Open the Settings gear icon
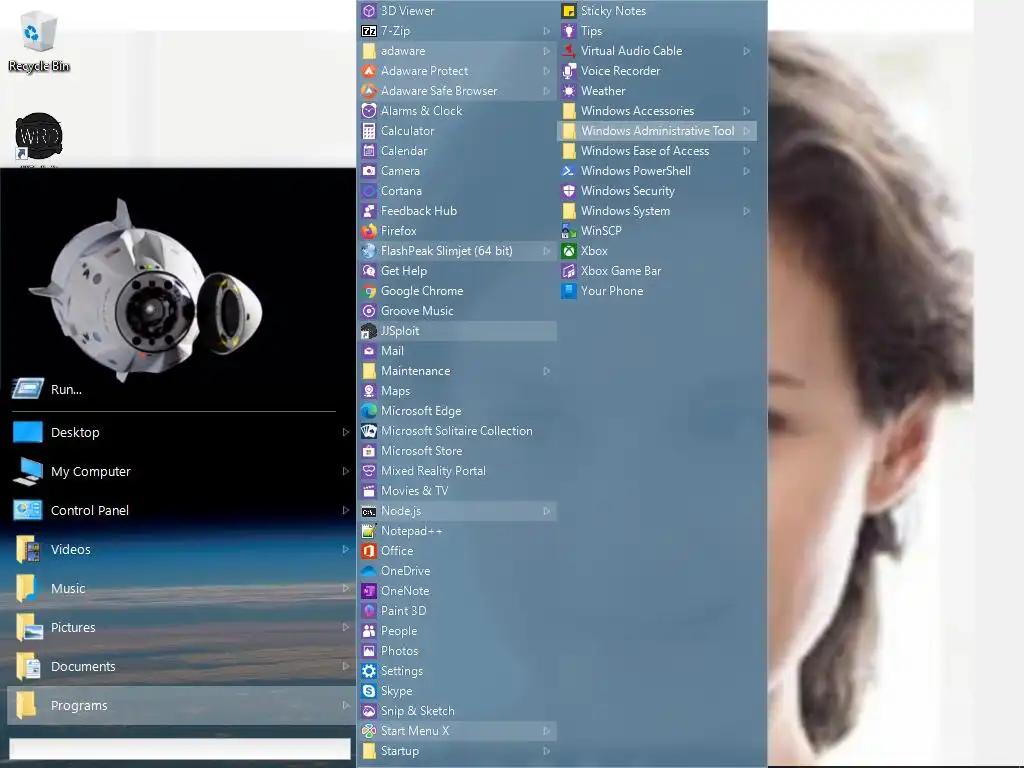Viewport: 1024px width, 768px height. [x=369, y=671]
